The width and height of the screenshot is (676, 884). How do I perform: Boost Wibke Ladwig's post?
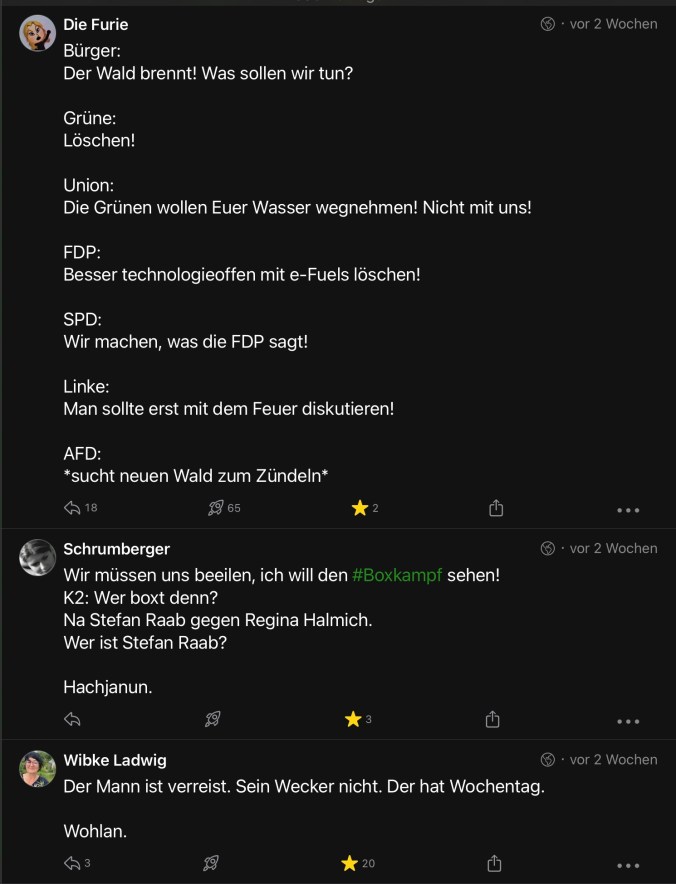(x=211, y=863)
